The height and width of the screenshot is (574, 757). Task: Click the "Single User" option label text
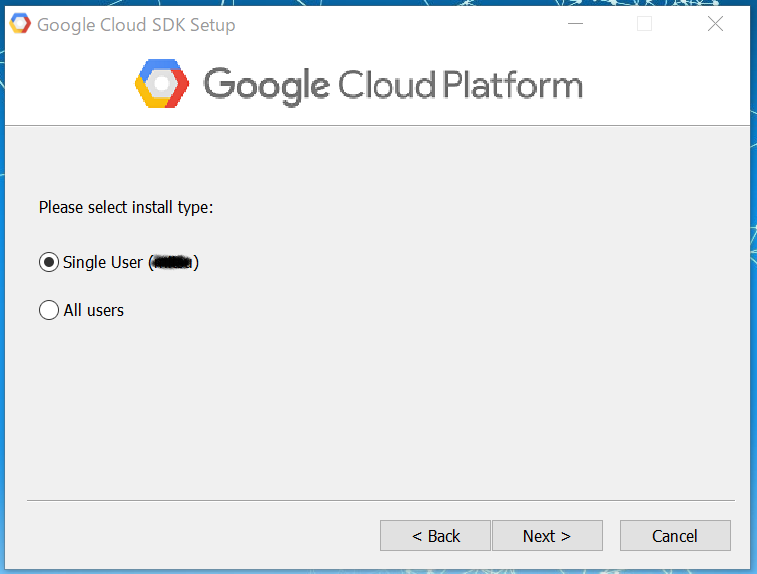click(104, 262)
